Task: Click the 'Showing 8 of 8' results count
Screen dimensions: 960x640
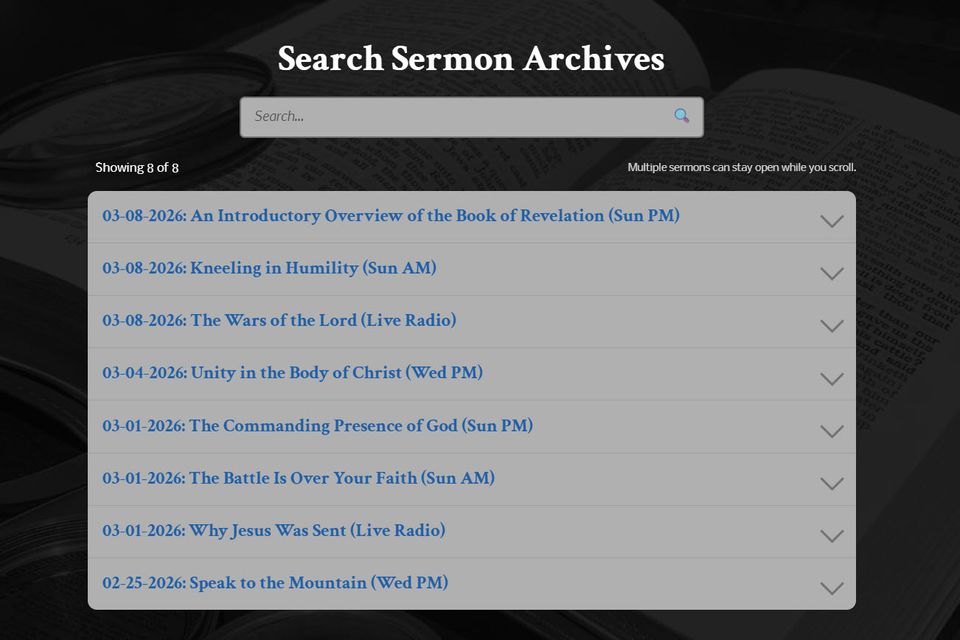Action: pyautogui.click(x=137, y=167)
